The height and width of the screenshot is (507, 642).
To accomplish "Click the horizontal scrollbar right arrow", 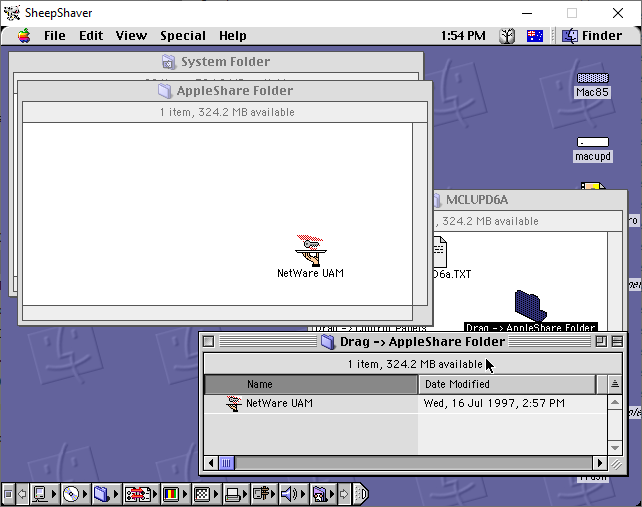I will coord(600,463).
